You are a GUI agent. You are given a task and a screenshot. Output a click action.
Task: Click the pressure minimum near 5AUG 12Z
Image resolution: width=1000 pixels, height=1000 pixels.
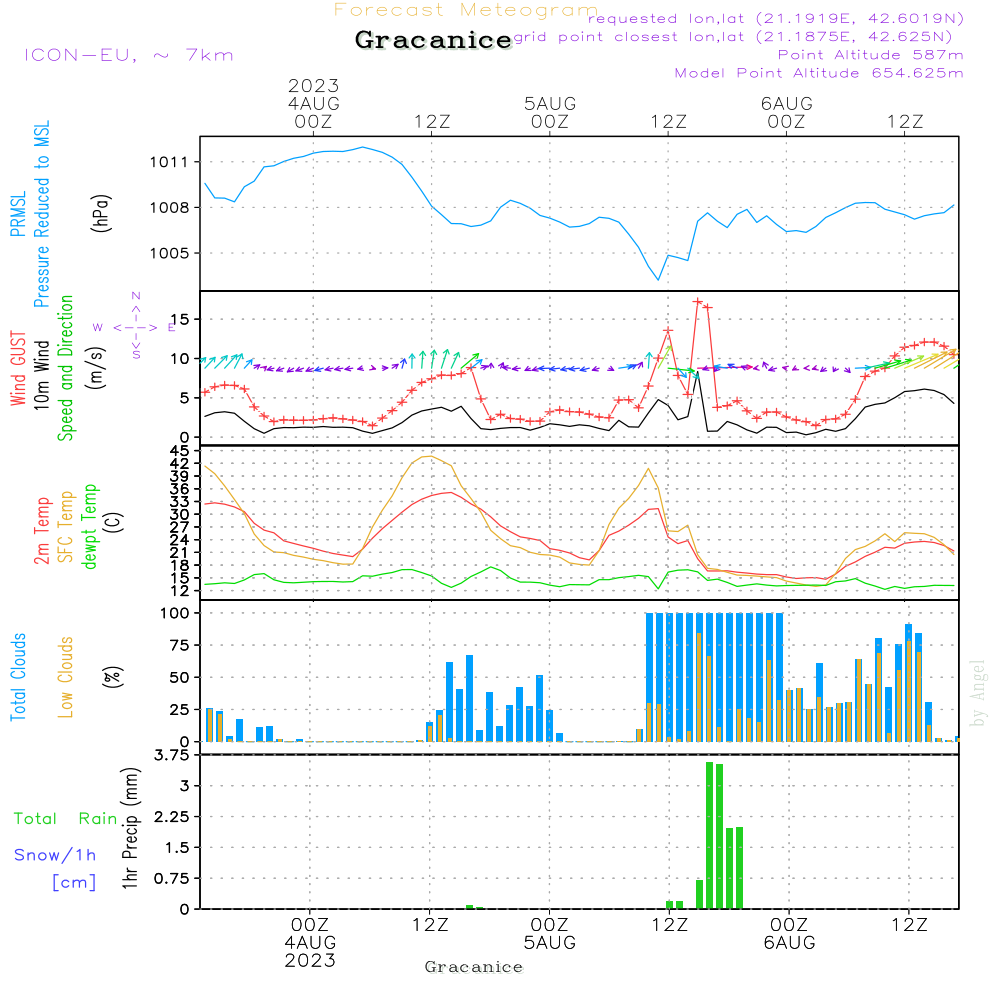(x=658, y=279)
